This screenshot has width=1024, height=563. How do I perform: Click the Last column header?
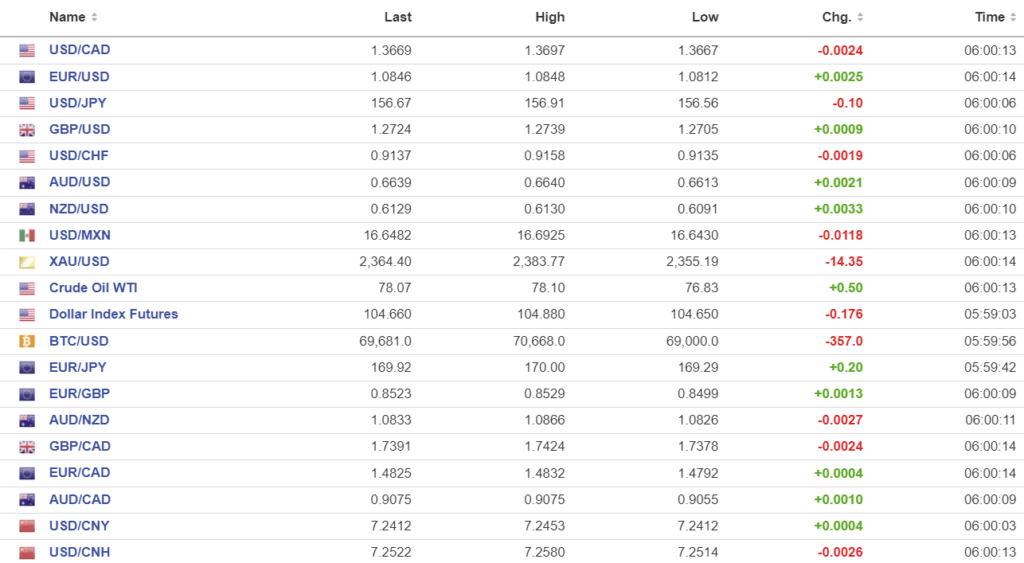(397, 17)
